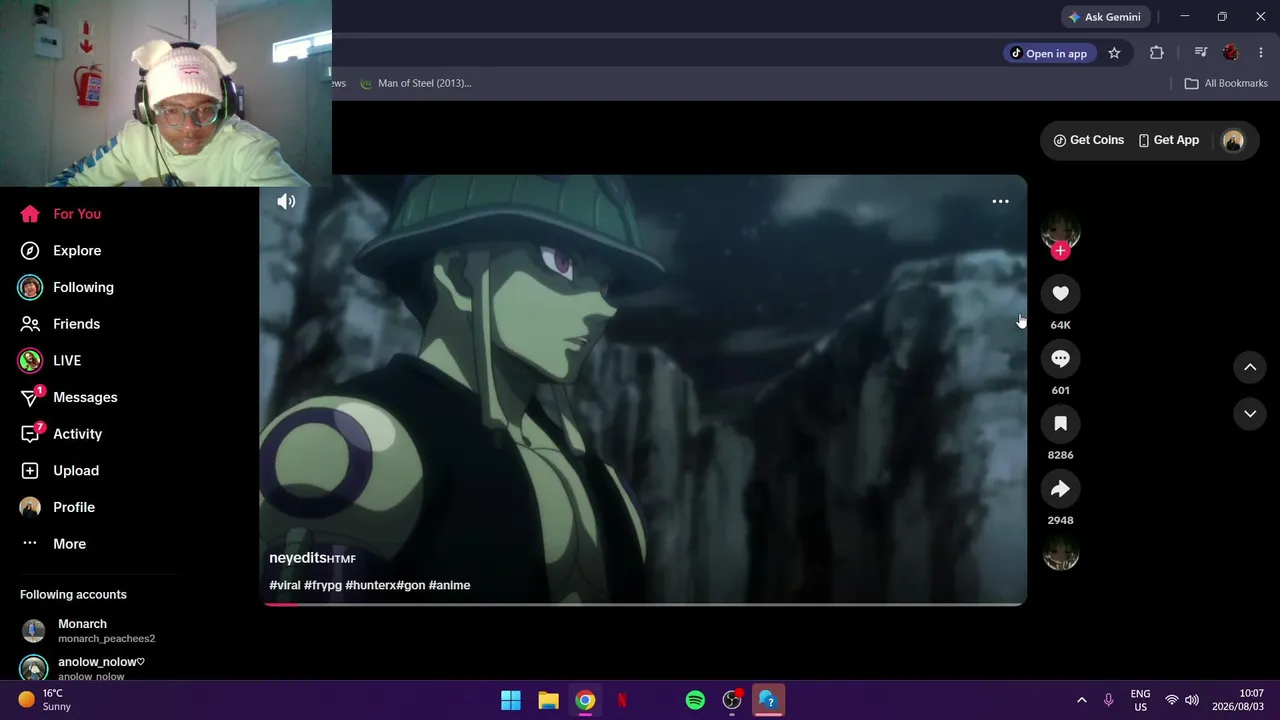The height and width of the screenshot is (720, 1280).
Task: Show hidden system tray icons
Action: [1081, 700]
